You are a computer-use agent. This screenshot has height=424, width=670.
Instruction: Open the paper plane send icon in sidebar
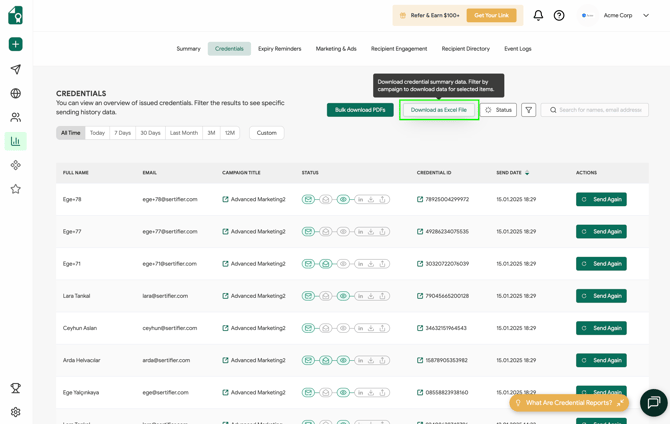click(15, 70)
